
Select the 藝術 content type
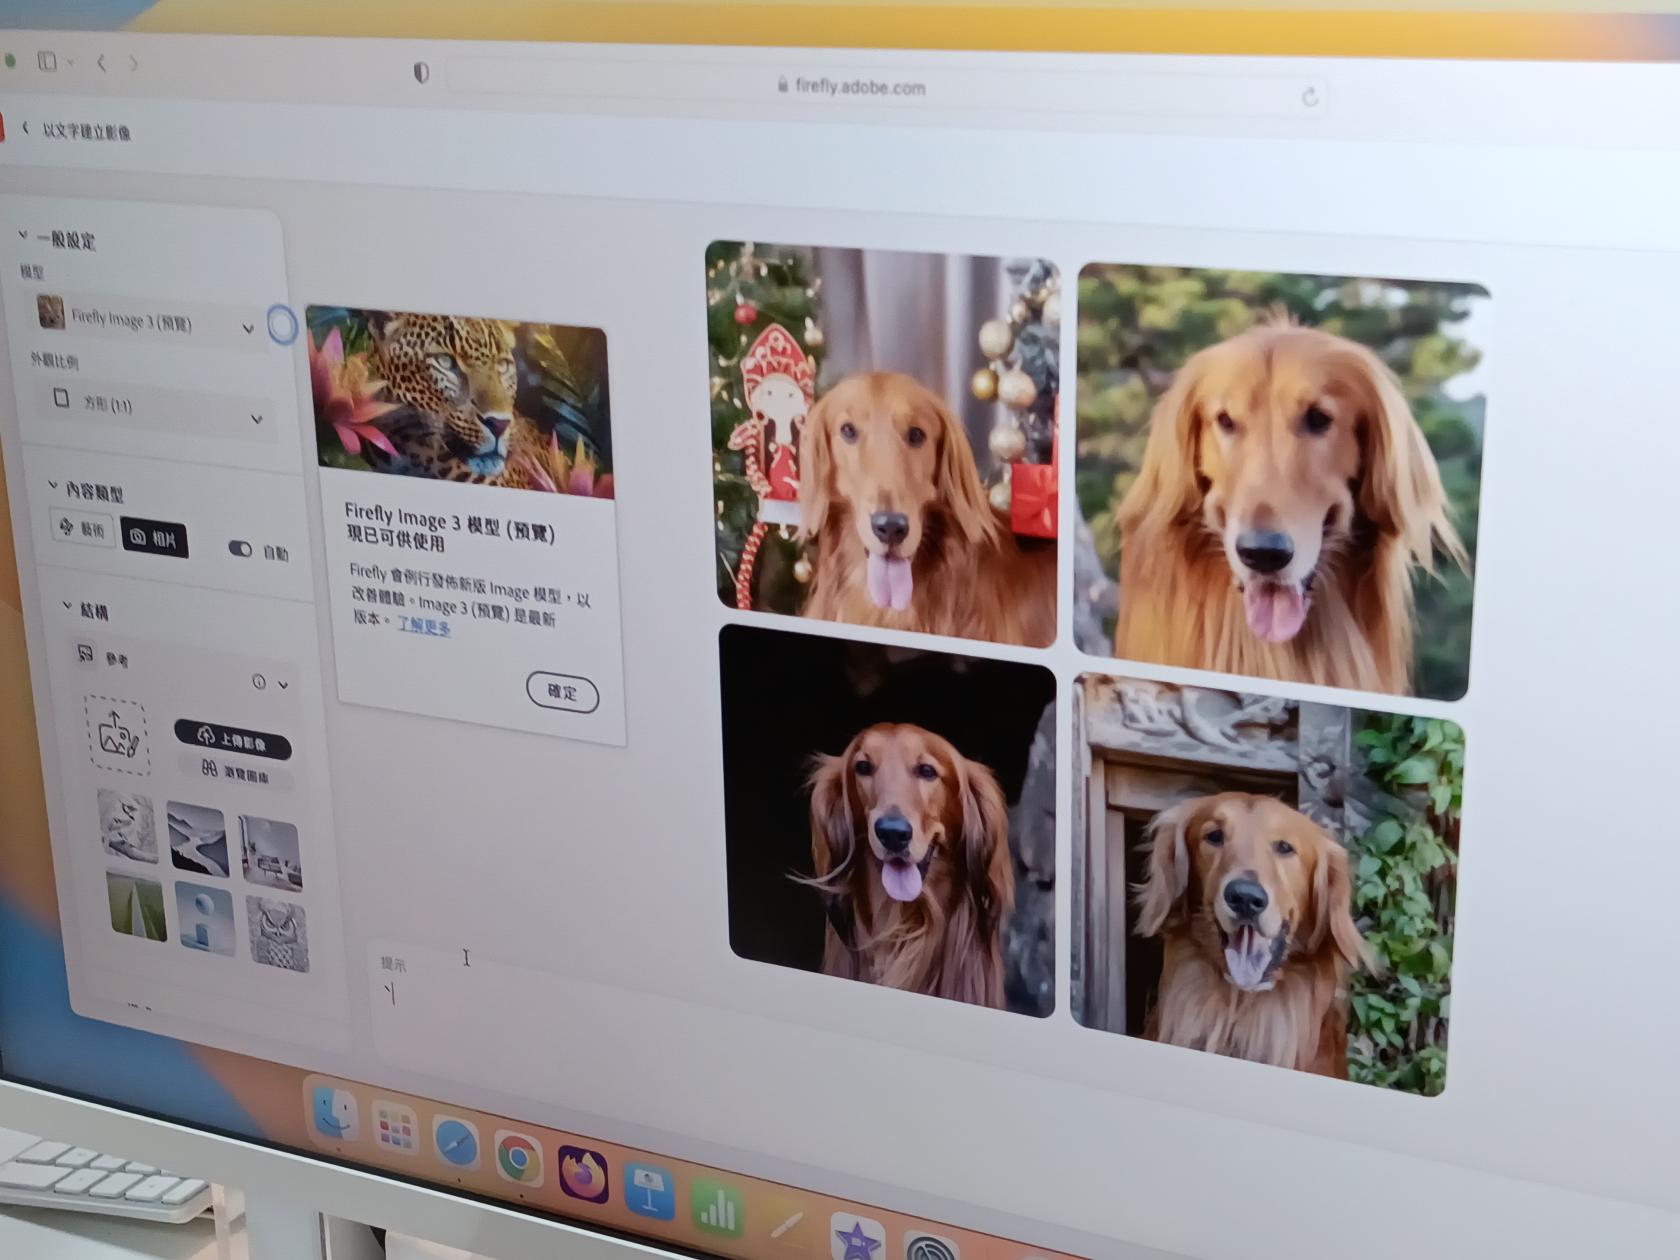coord(83,528)
